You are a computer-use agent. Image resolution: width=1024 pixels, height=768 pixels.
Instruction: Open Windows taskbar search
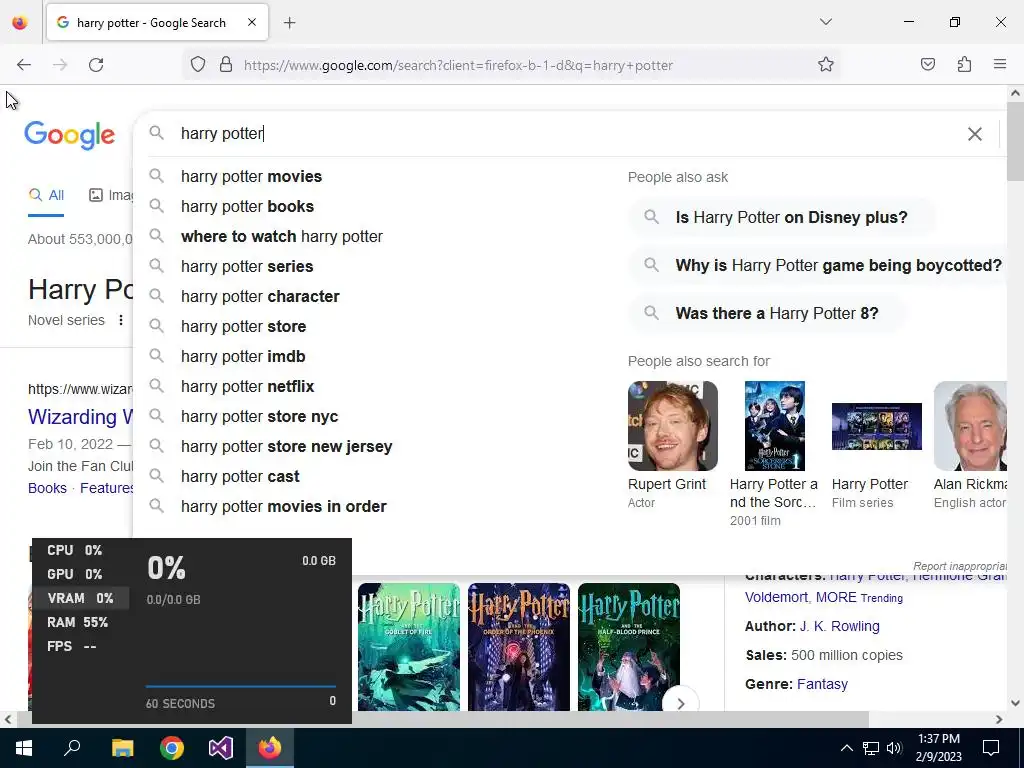[x=72, y=748]
